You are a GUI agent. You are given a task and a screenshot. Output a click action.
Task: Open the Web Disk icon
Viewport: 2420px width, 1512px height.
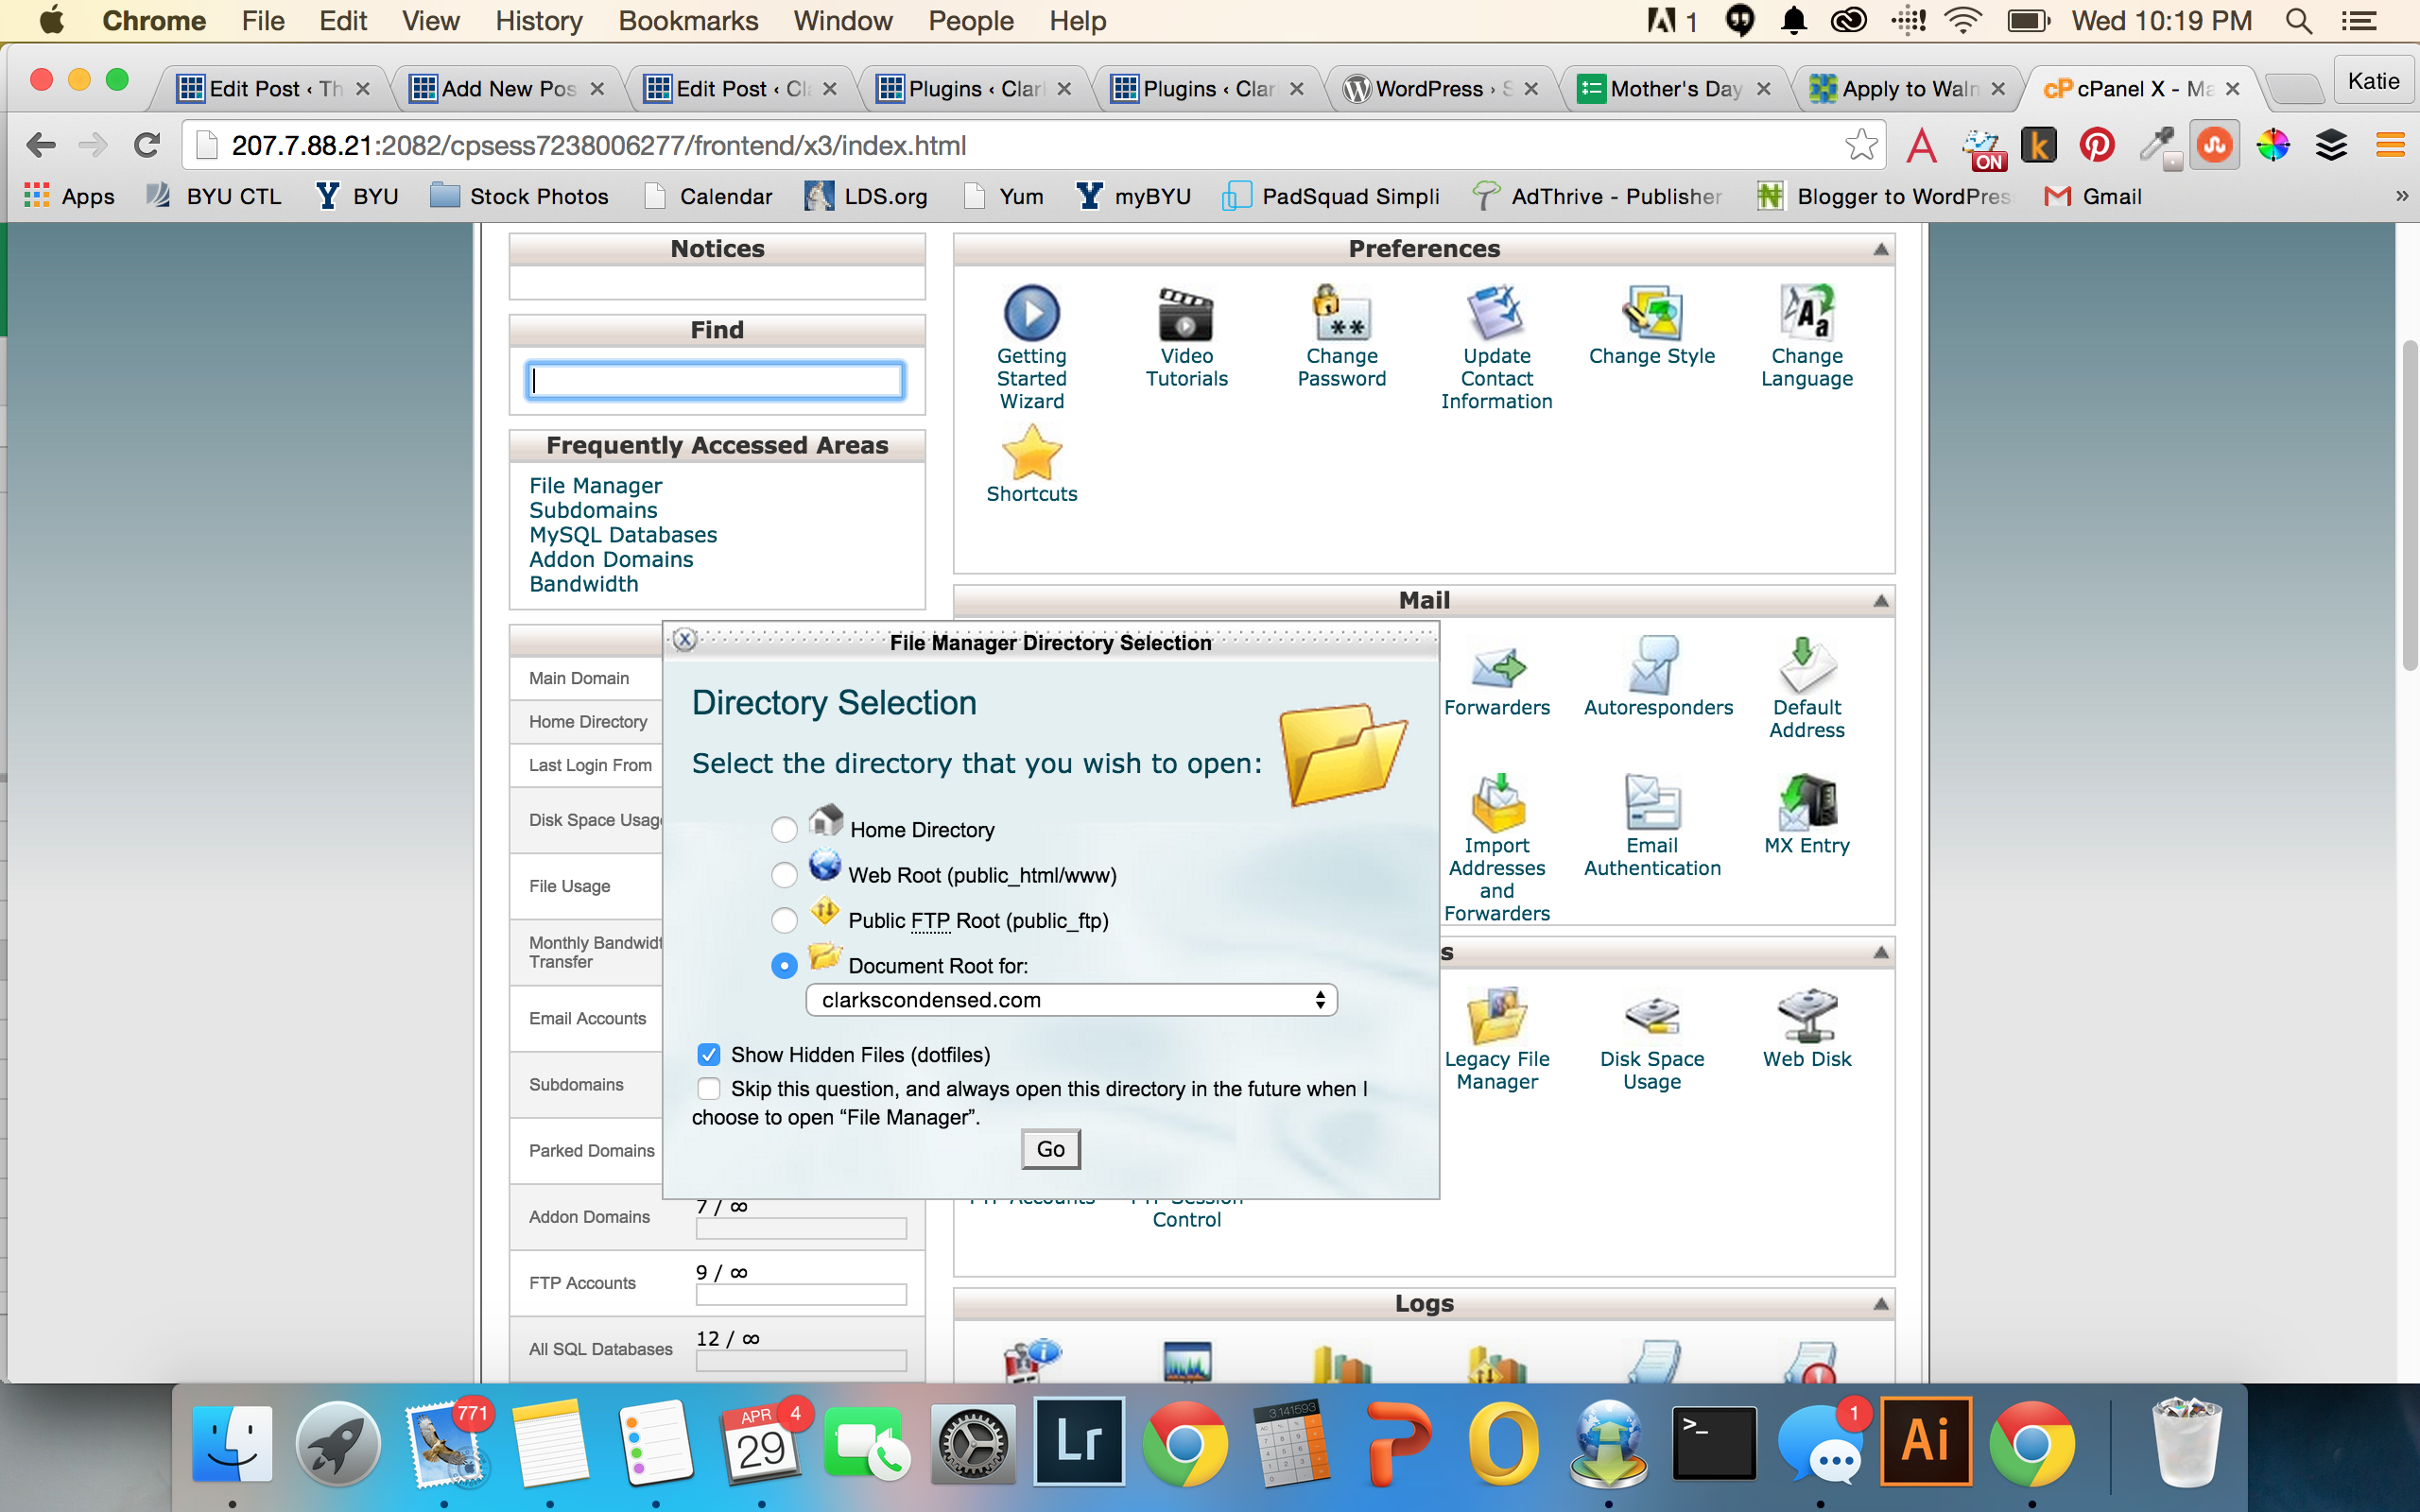[x=1806, y=1016]
